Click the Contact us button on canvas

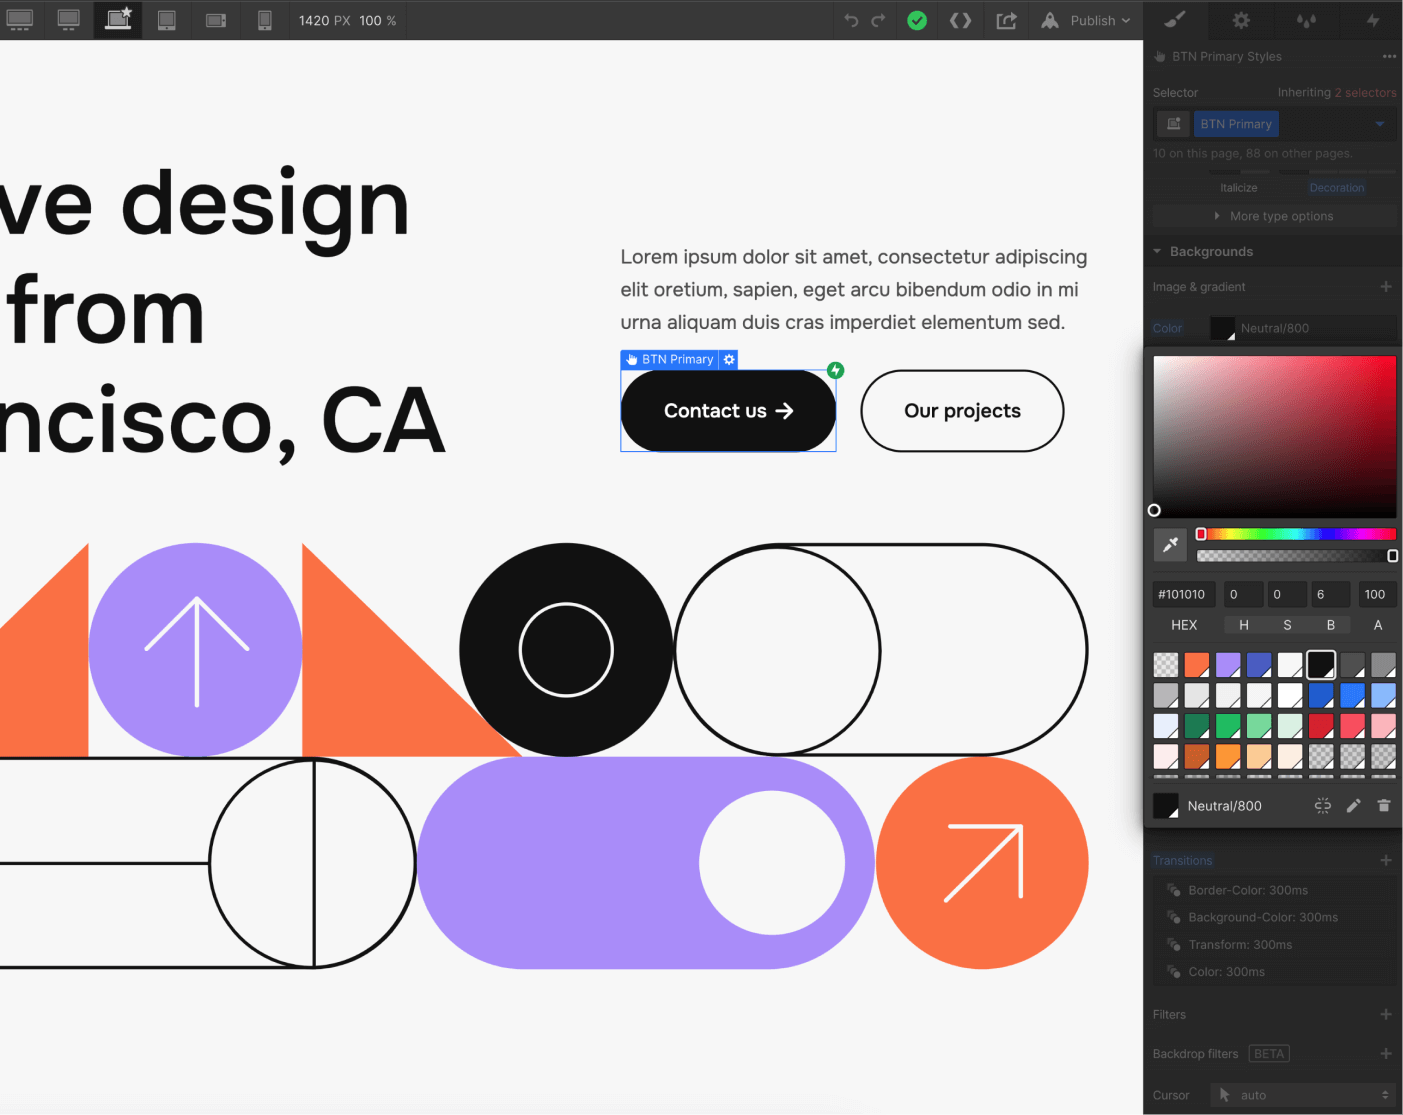coord(728,411)
